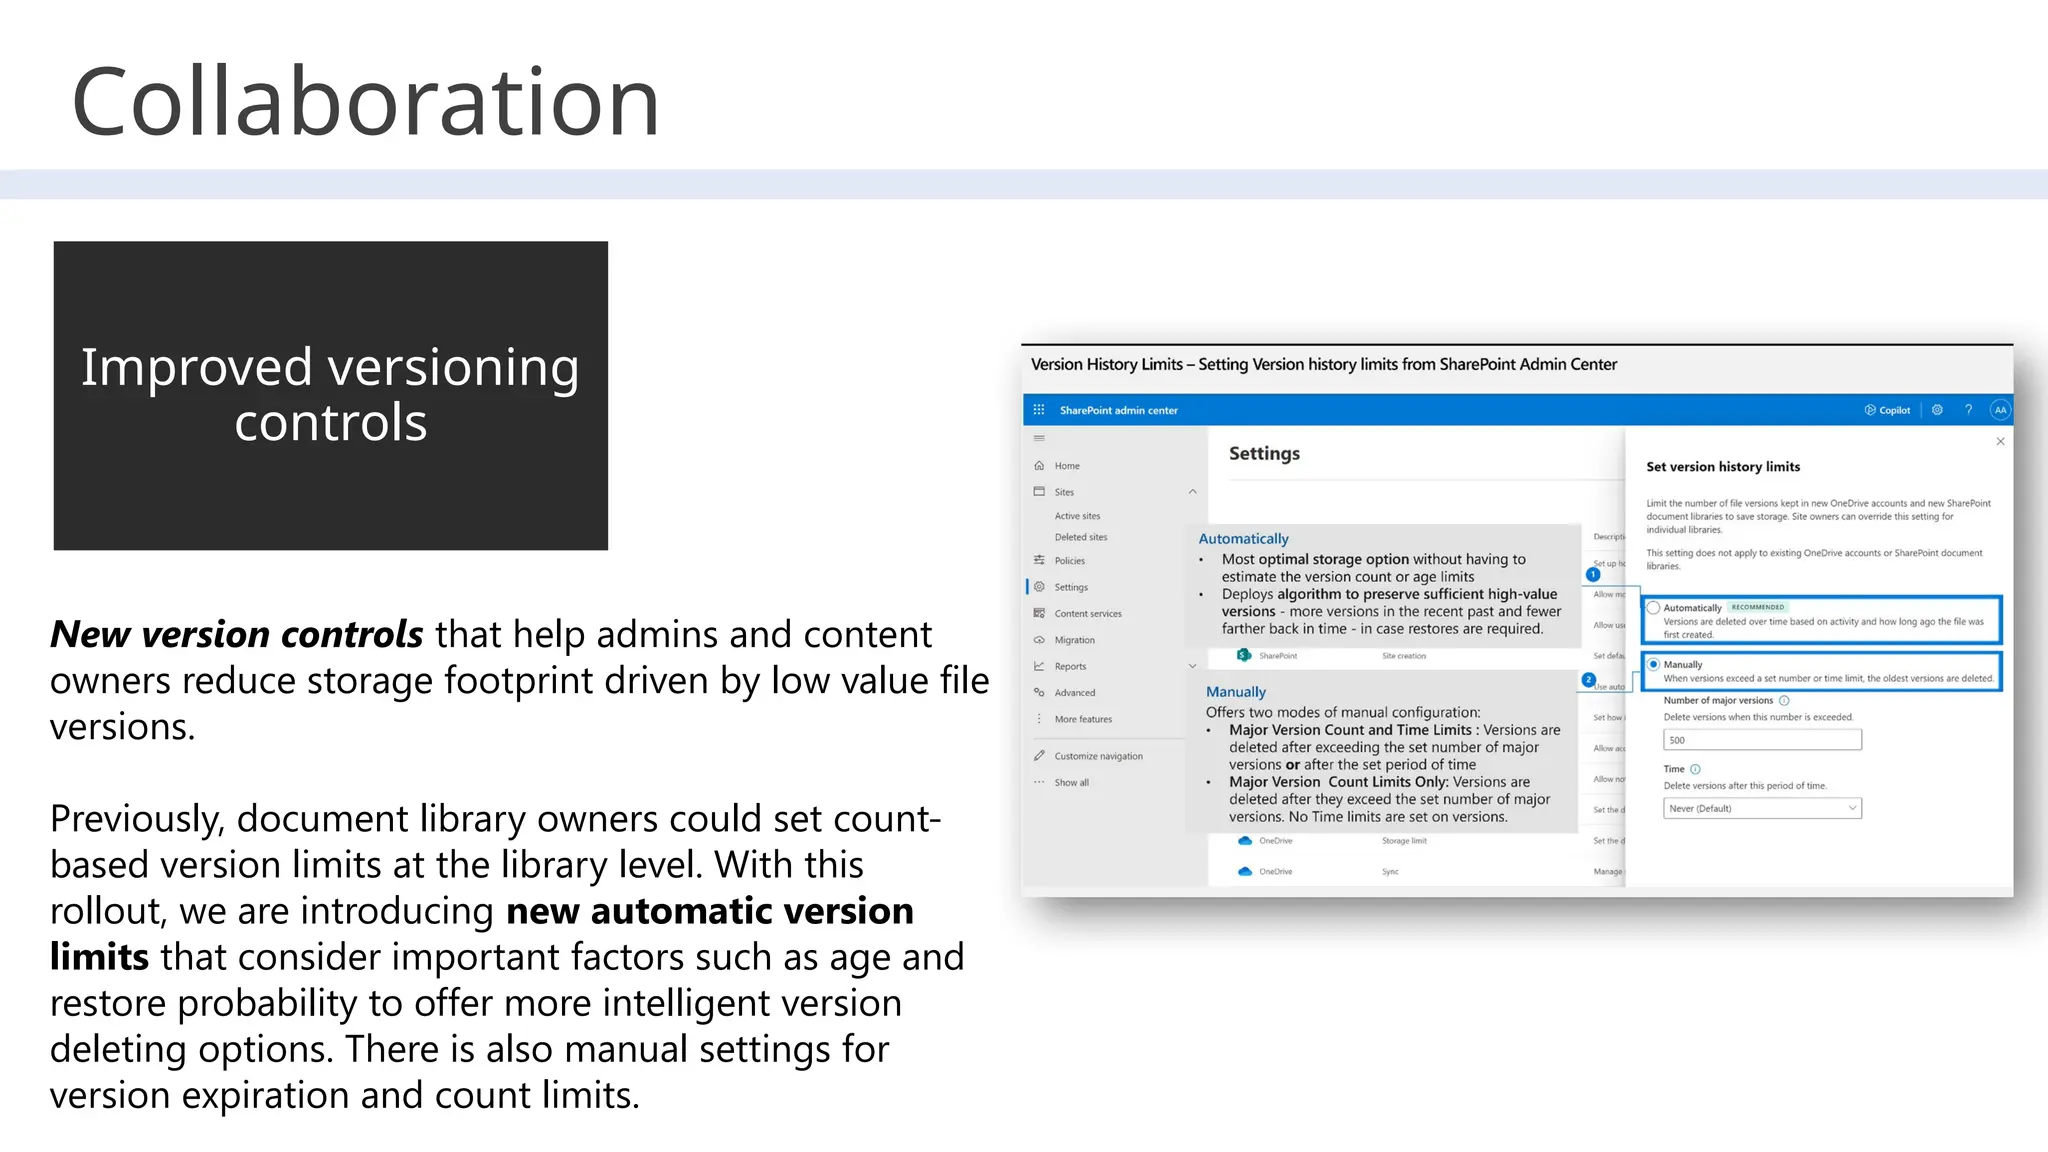Click OneDrive cloud icon in Storage limit row
This screenshot has width=2048, height=1152.
coord(1245,841)
